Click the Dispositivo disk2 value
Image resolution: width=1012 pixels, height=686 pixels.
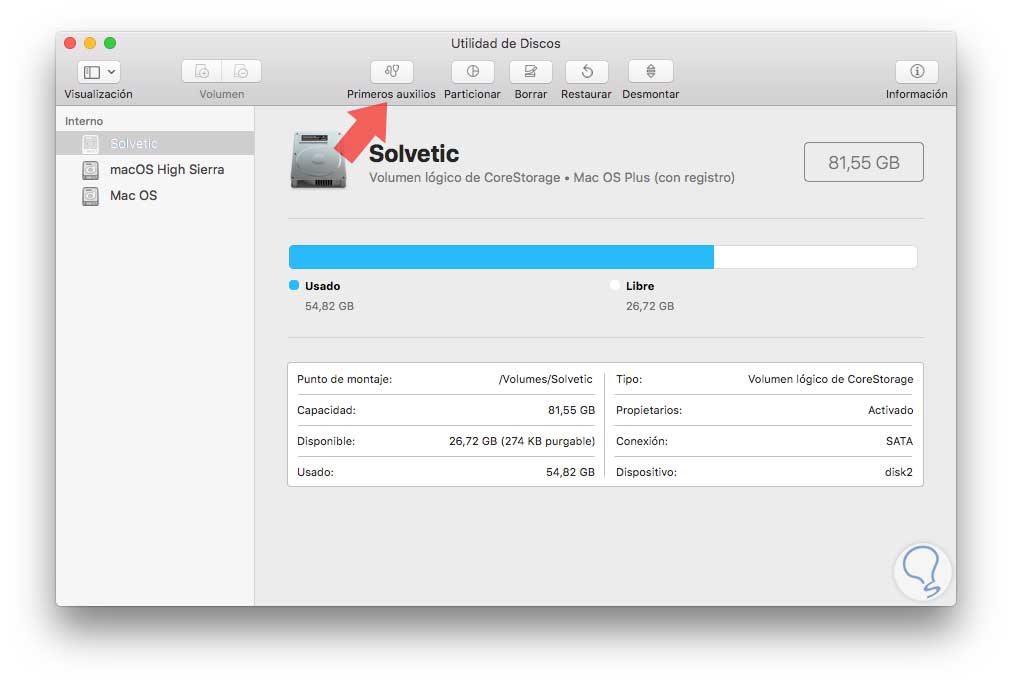point(898,472)
